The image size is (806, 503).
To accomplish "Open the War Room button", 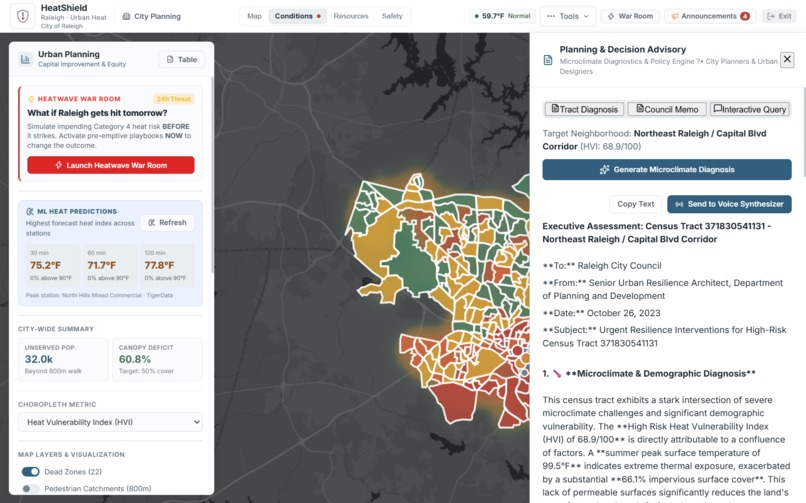I will click(x=630, y=16).
